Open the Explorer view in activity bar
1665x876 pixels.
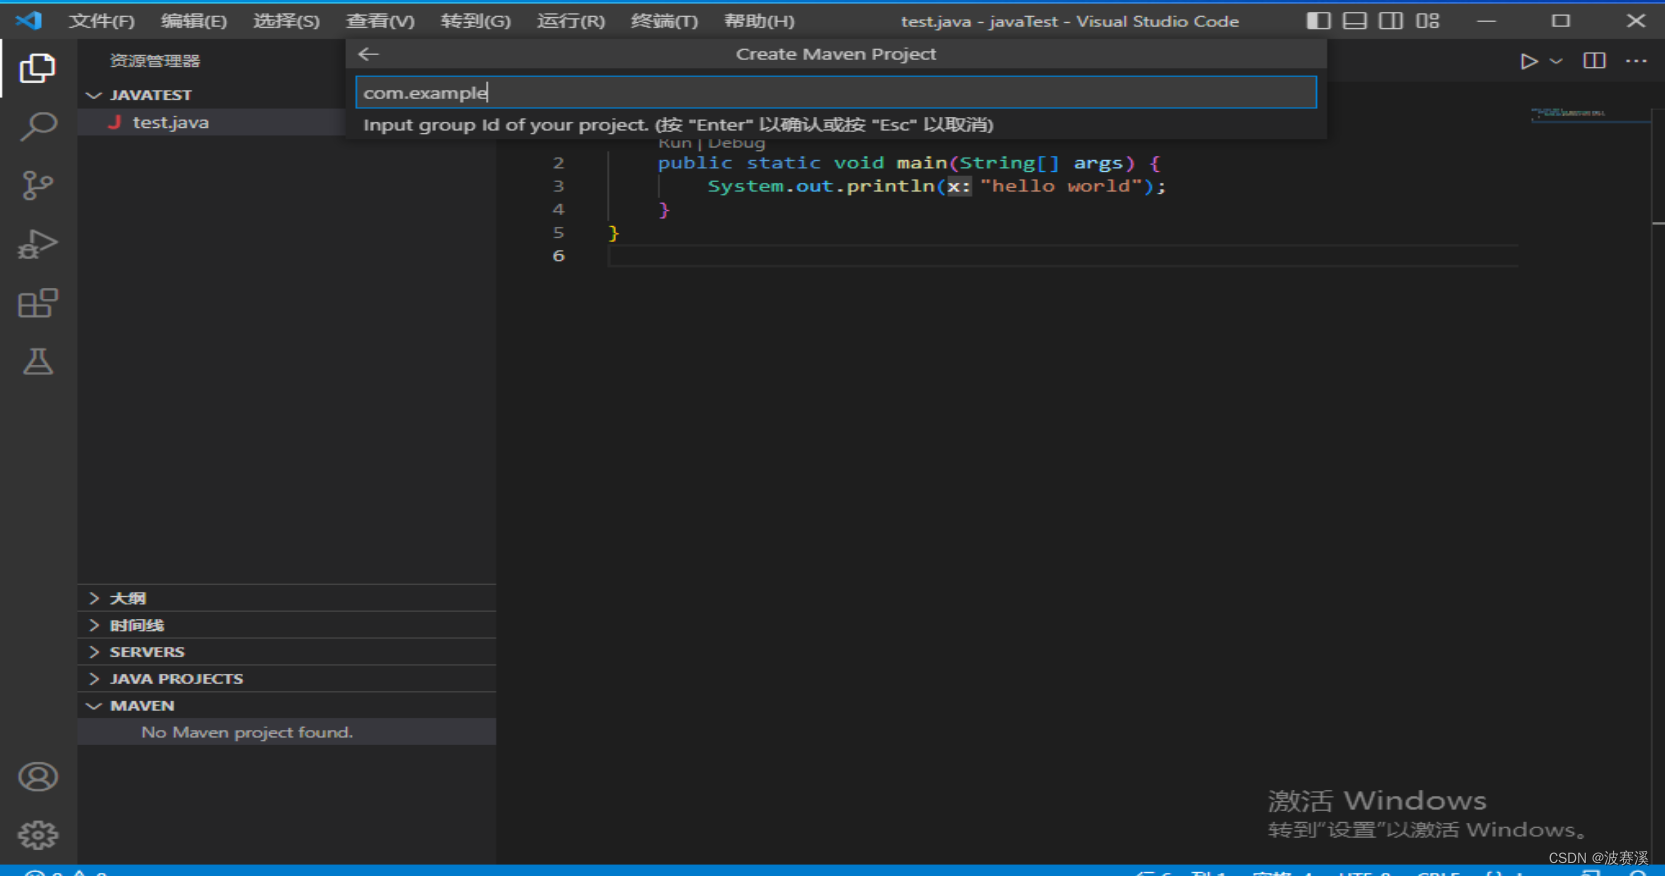coord(38,68)
